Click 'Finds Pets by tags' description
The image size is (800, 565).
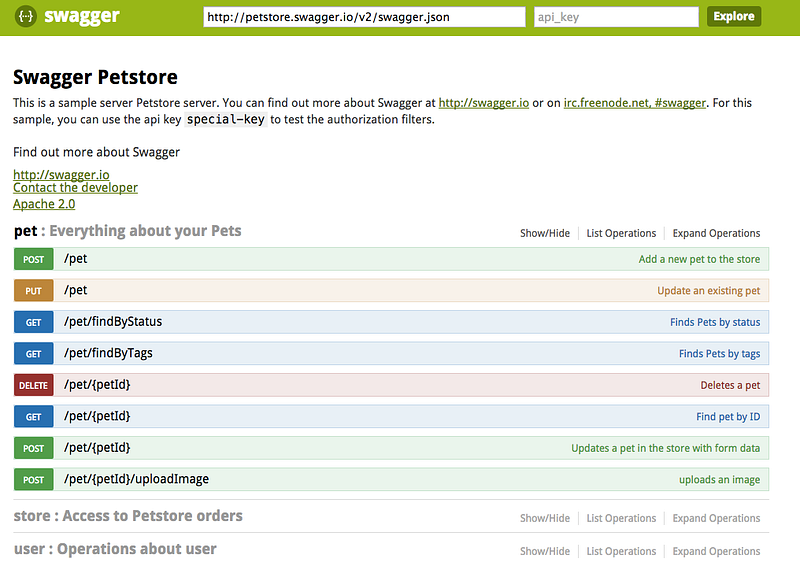click(719, 354)
